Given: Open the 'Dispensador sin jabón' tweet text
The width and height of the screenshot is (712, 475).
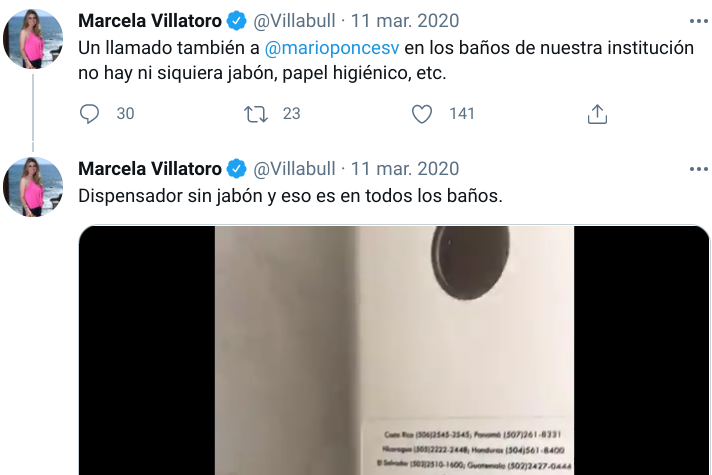Looking at the screenshot, I should (x=291, y=196).
